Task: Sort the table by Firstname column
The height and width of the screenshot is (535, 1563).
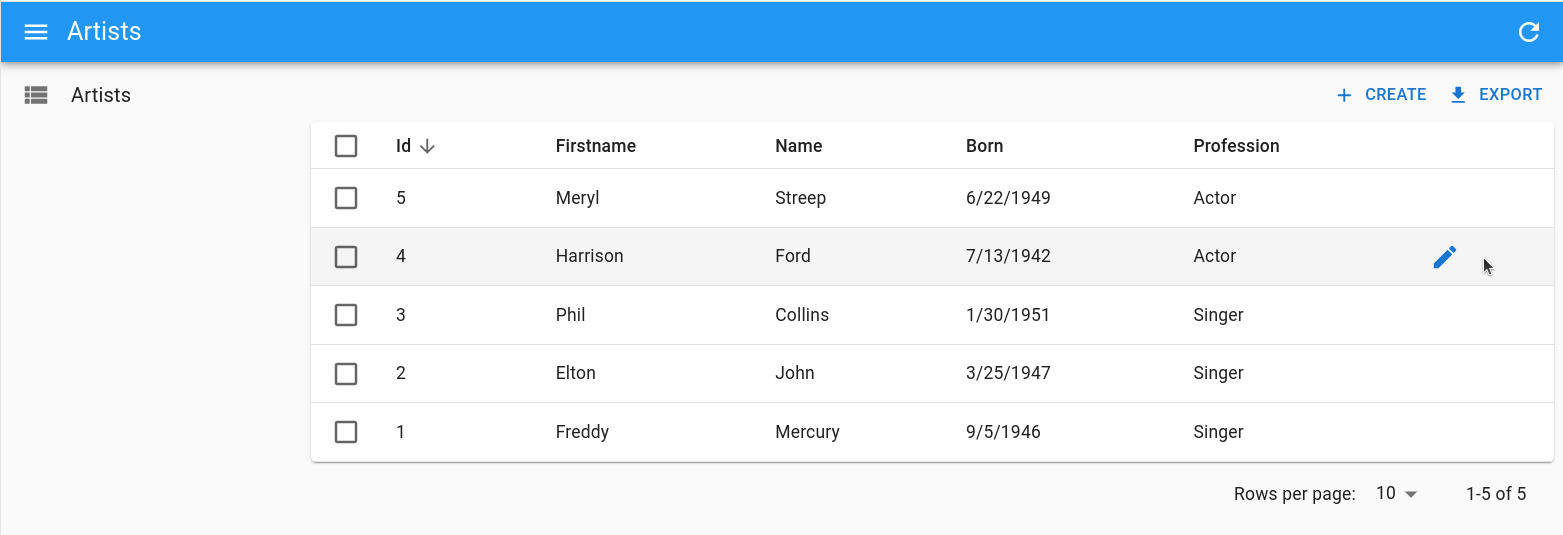Action: pyautogui.click(x=595, y=146)
